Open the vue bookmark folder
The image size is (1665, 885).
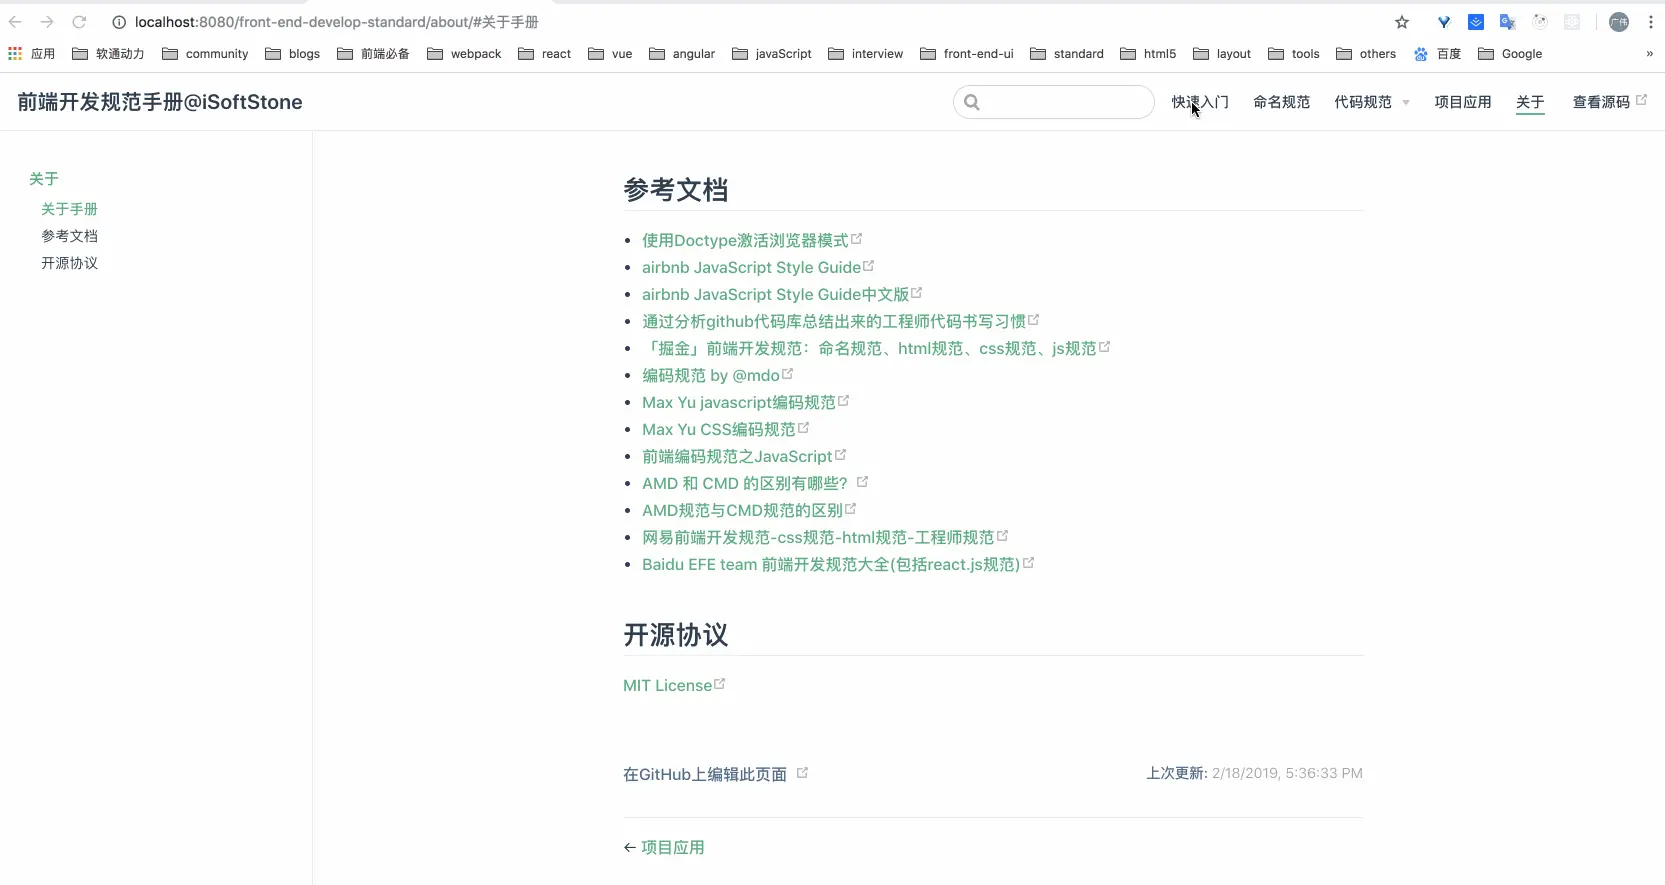[610, 54]
